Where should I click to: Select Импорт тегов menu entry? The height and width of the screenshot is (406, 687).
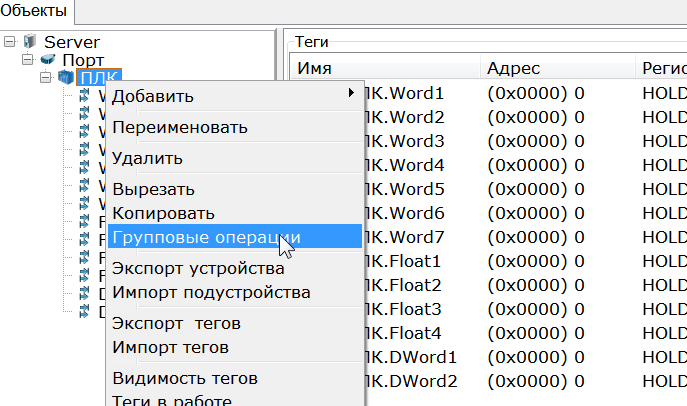[170, 347]
